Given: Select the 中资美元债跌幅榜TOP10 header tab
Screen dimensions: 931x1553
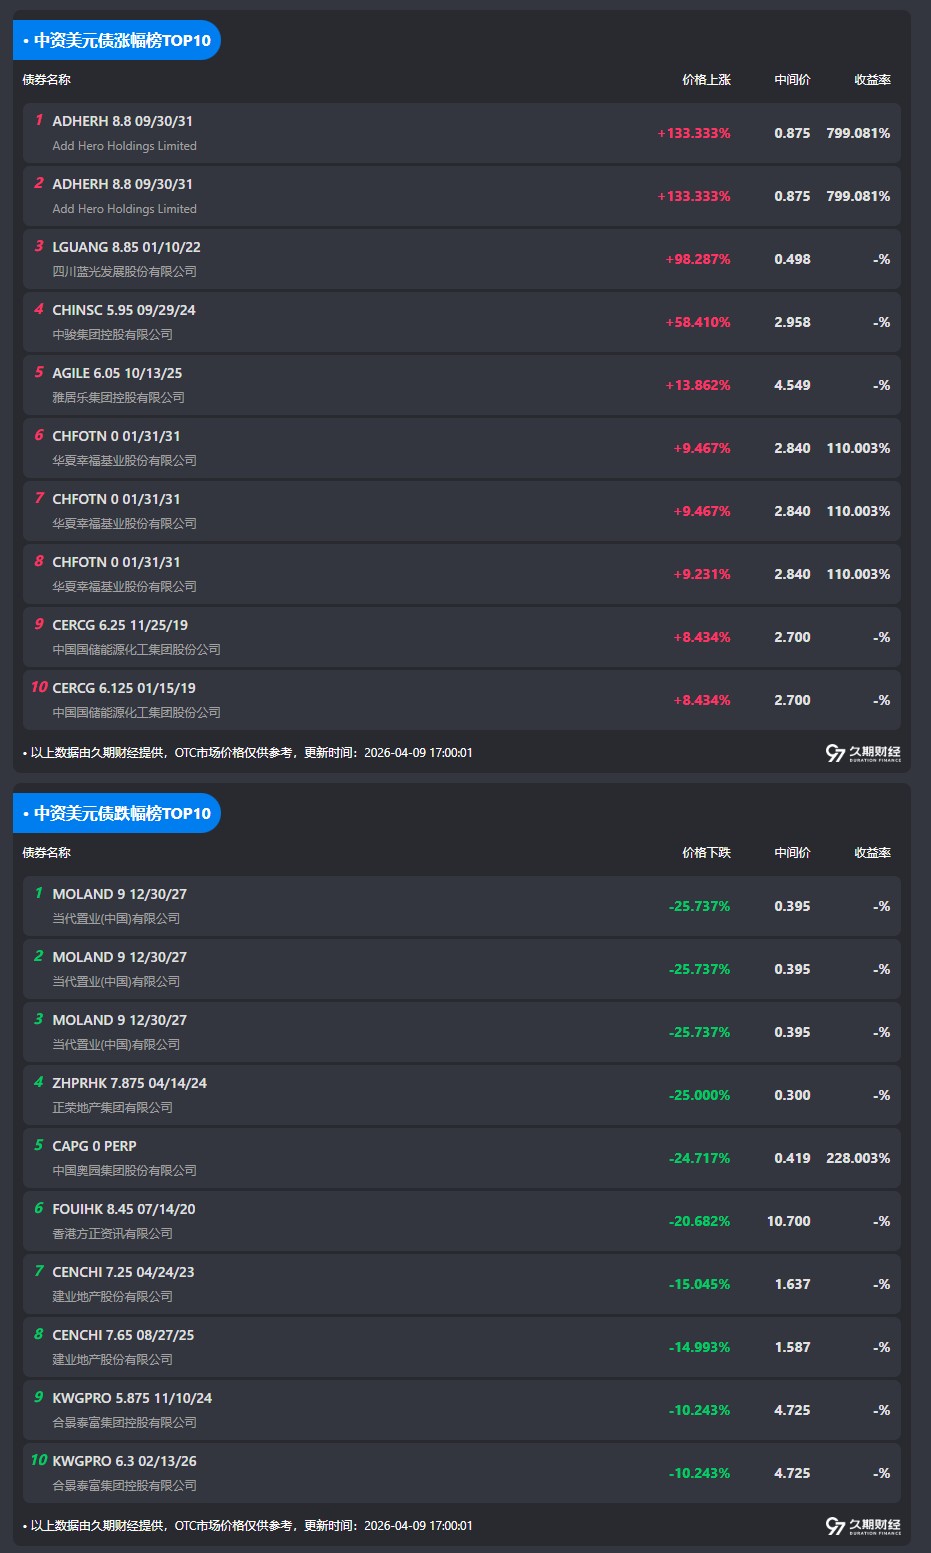Looking at the screenshot, I should tap(117, 813).
